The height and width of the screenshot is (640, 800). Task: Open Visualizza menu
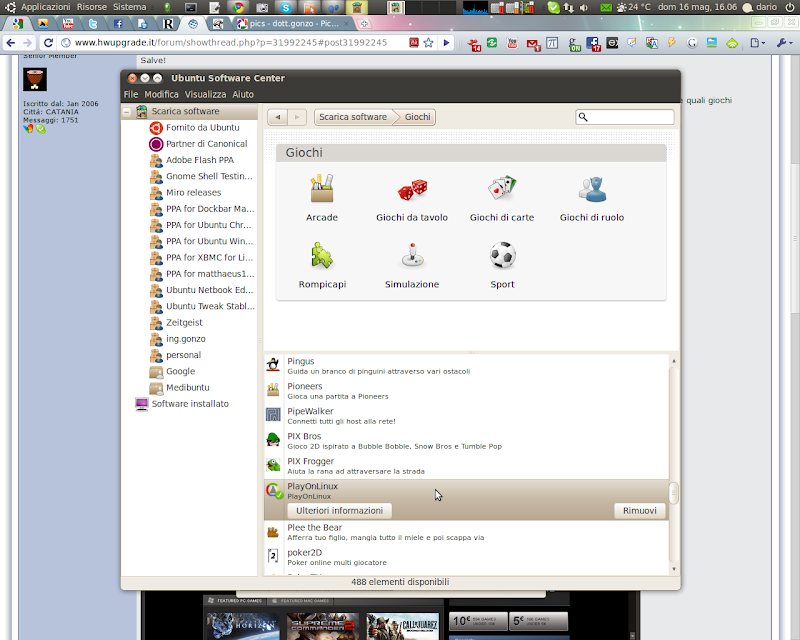point(205,94)
